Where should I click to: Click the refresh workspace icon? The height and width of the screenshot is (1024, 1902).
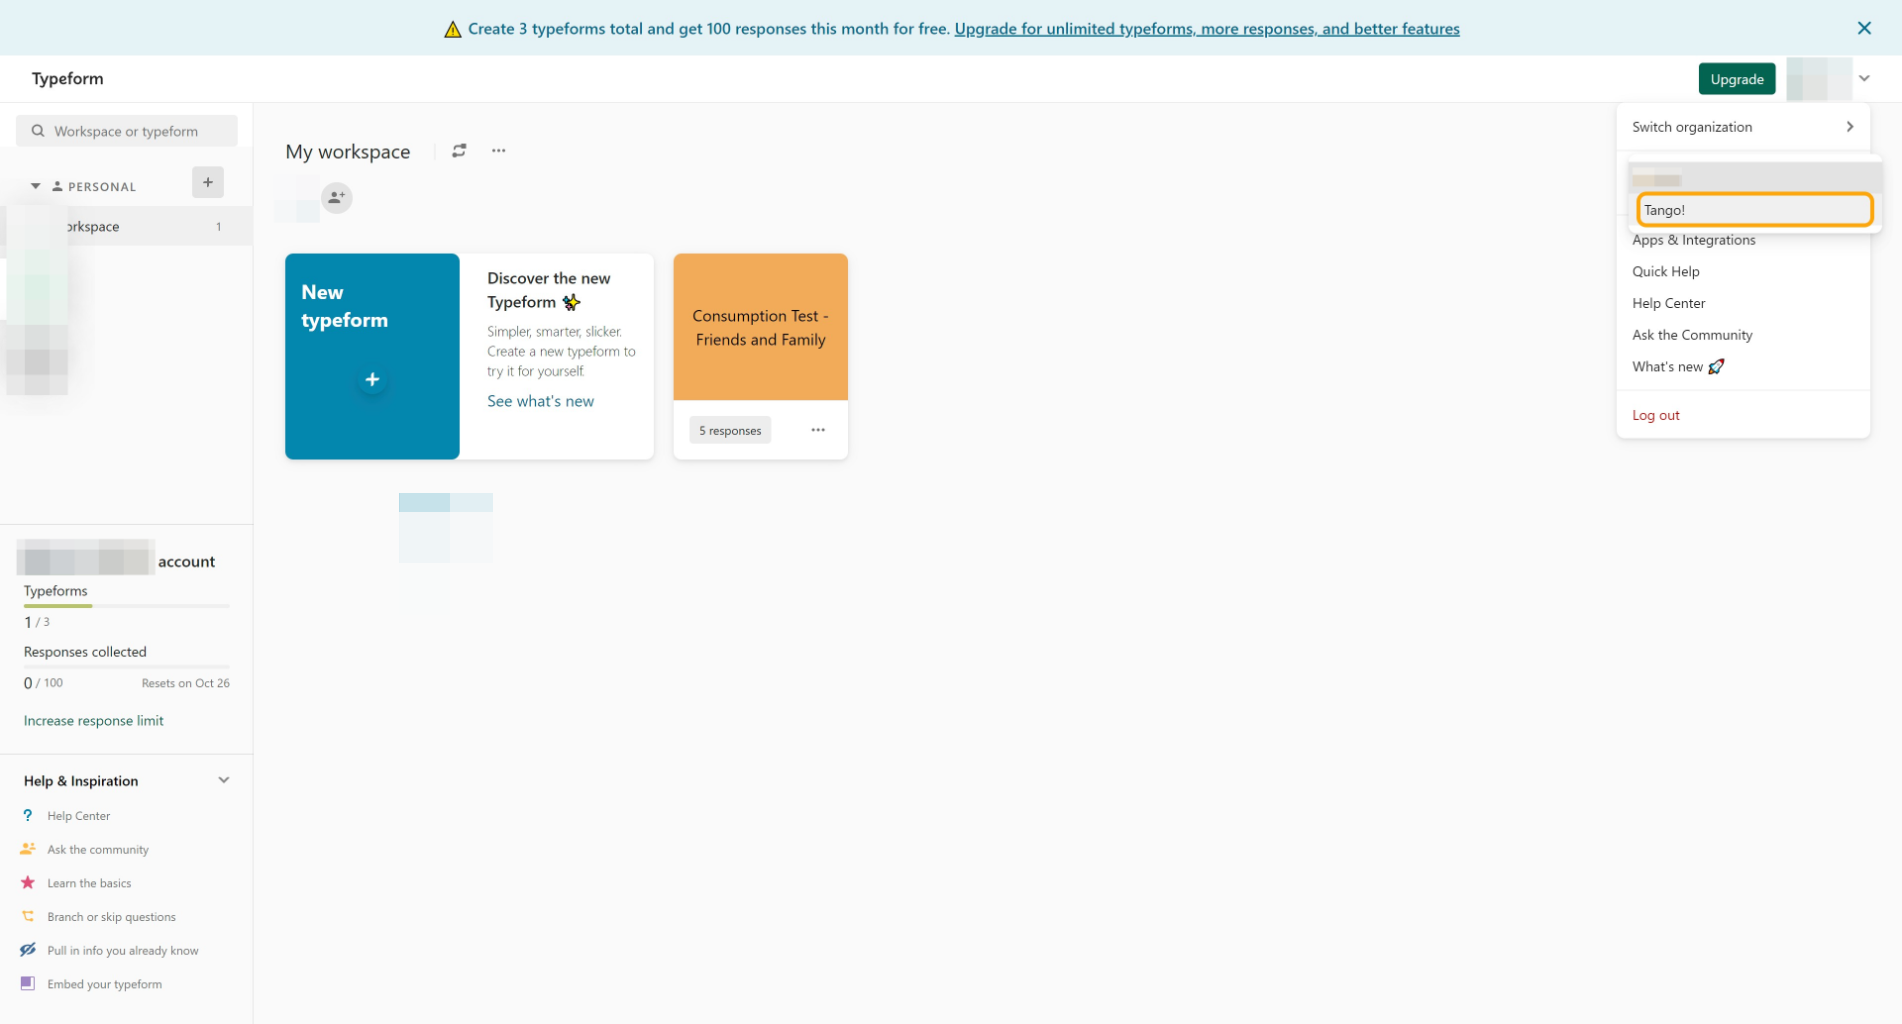(459, 151)
